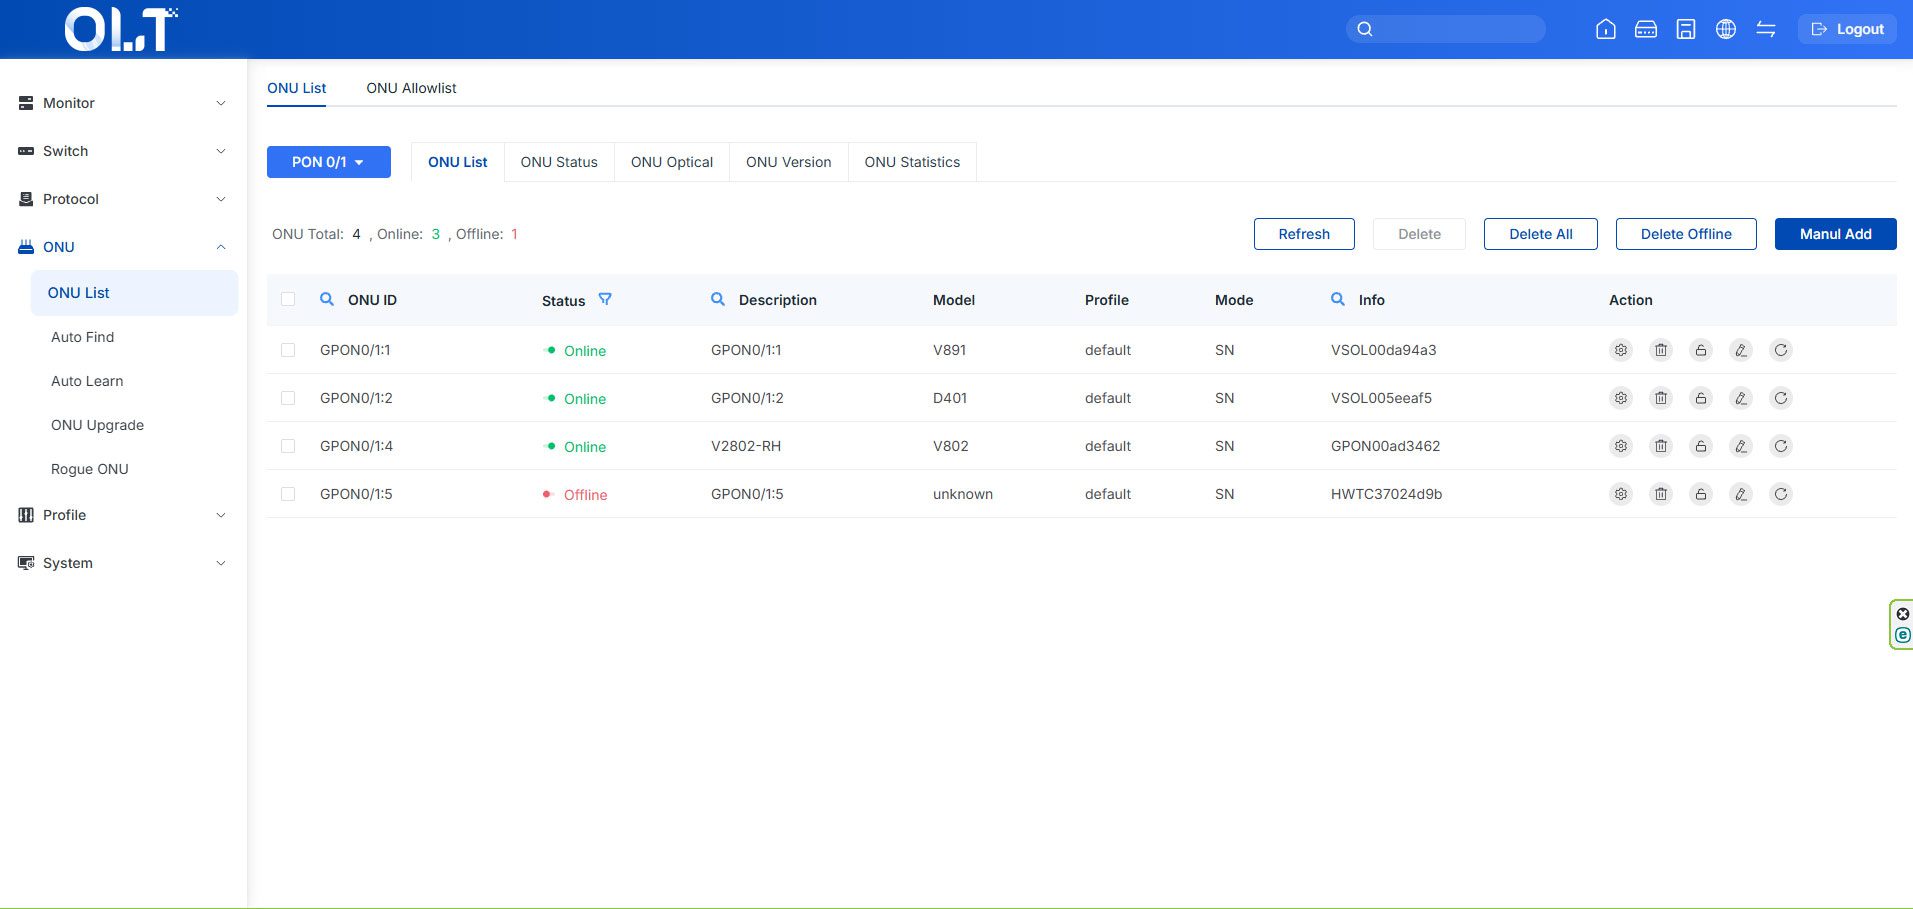This screenshot has width=1913, height=909.
Task: Open the Status column filter funnel
Action: click(x=605, y=299)
